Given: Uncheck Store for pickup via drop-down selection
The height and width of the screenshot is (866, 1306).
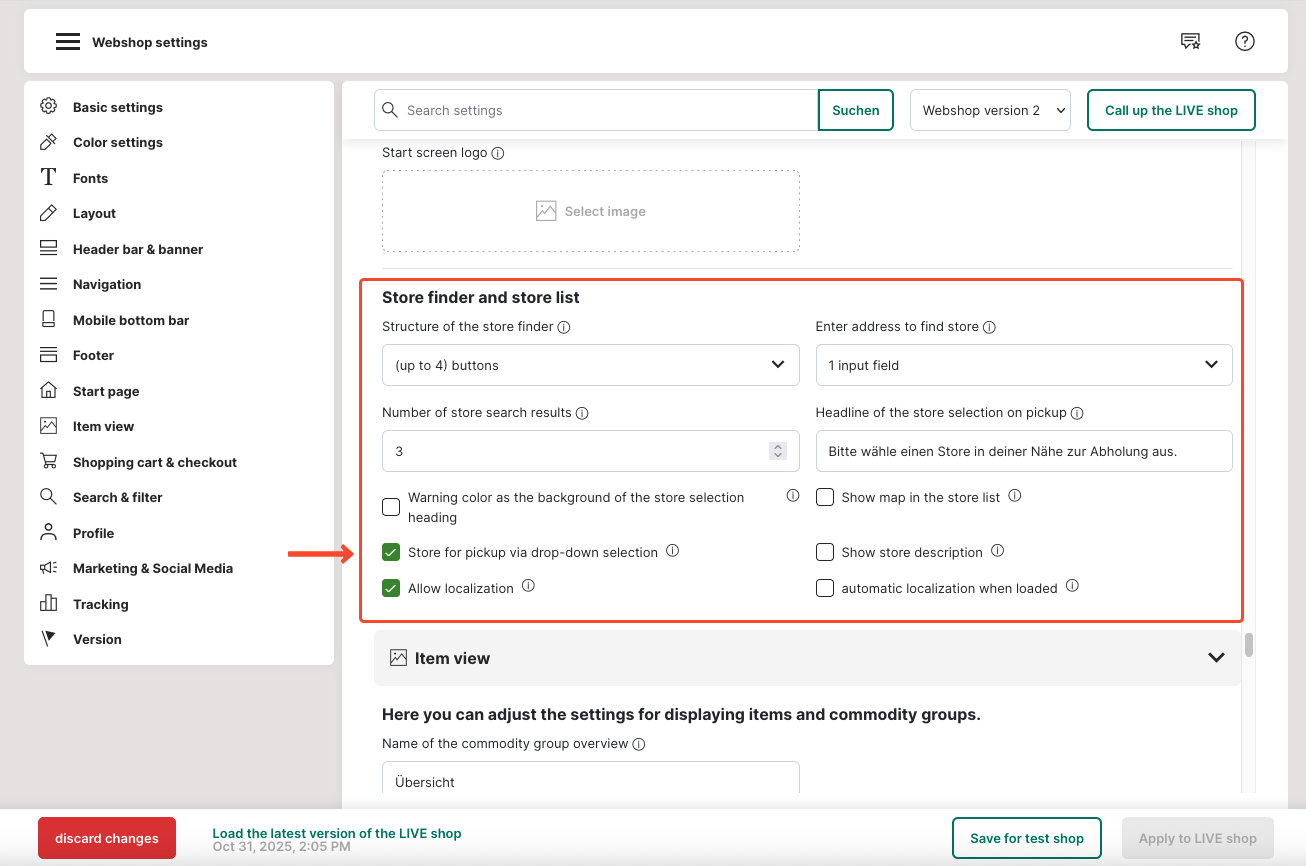Looking at the screenshot, I should pyautogui.click(x=391, y=552).
